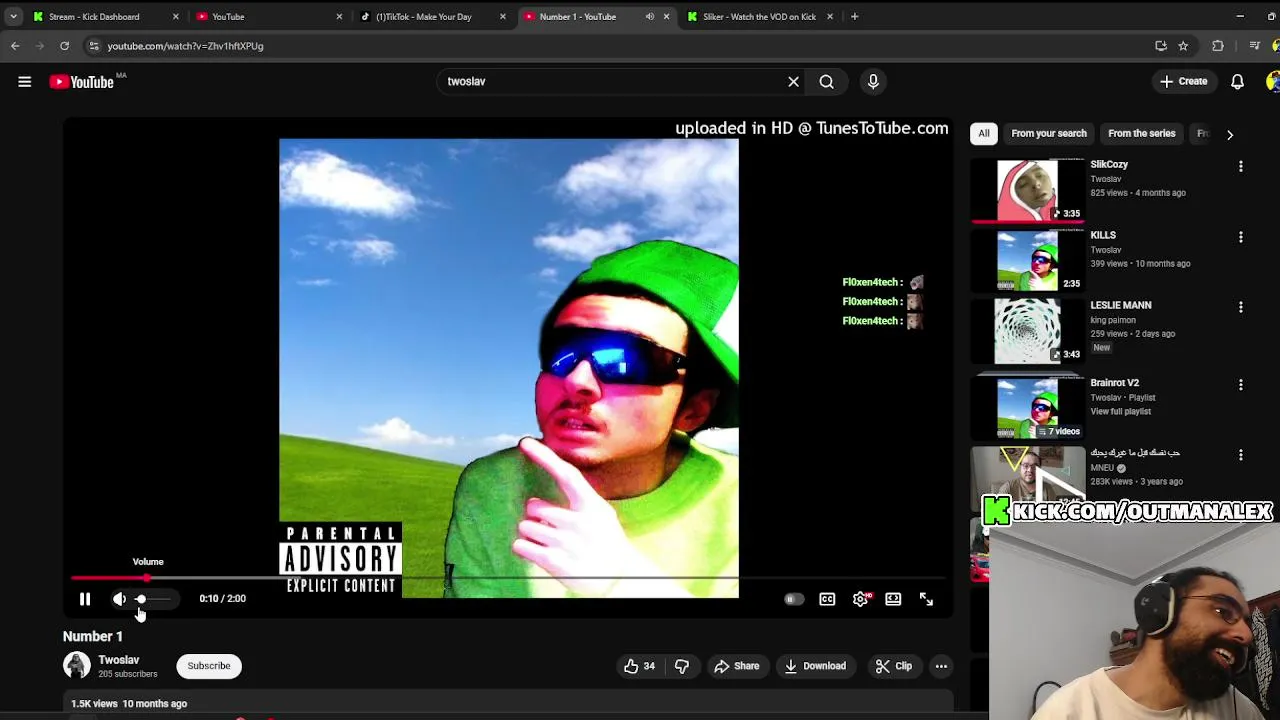Click the magnifier search button
The width and height of the screenshot is (1280, 720).
(827, 82)
